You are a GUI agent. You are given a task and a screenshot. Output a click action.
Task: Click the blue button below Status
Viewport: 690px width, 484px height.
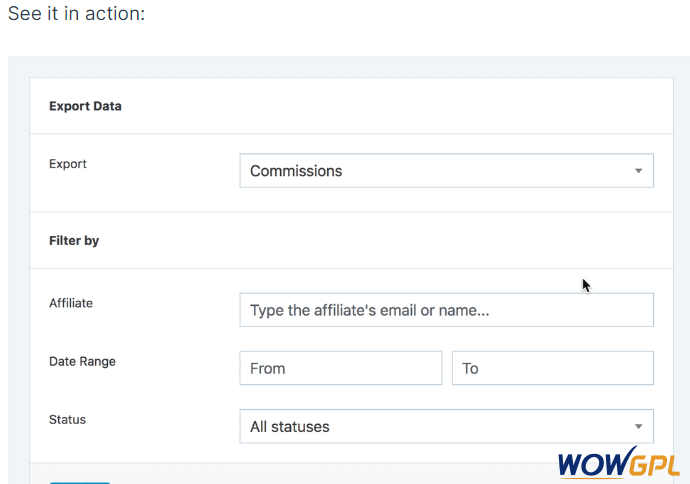pos(80,483)
